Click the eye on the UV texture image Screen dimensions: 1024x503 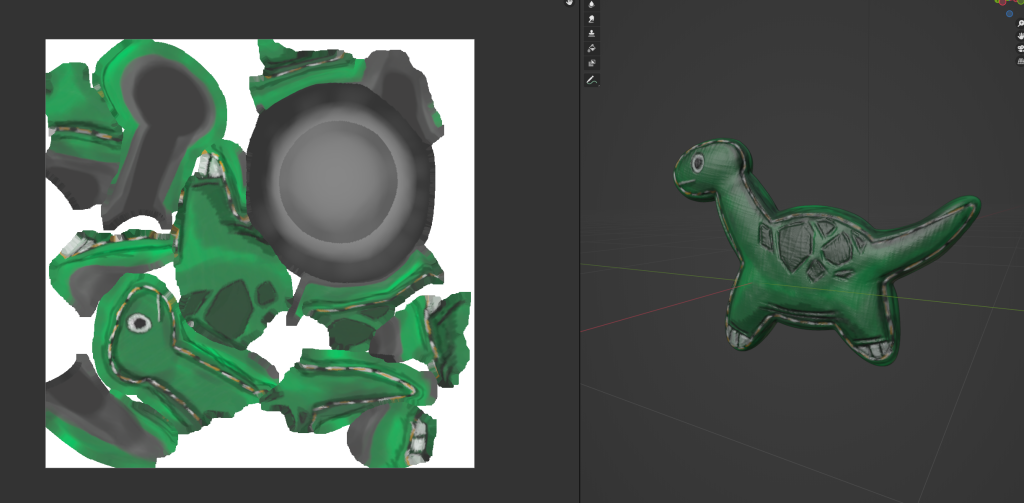pyautogui.click(x=140, y=322)
